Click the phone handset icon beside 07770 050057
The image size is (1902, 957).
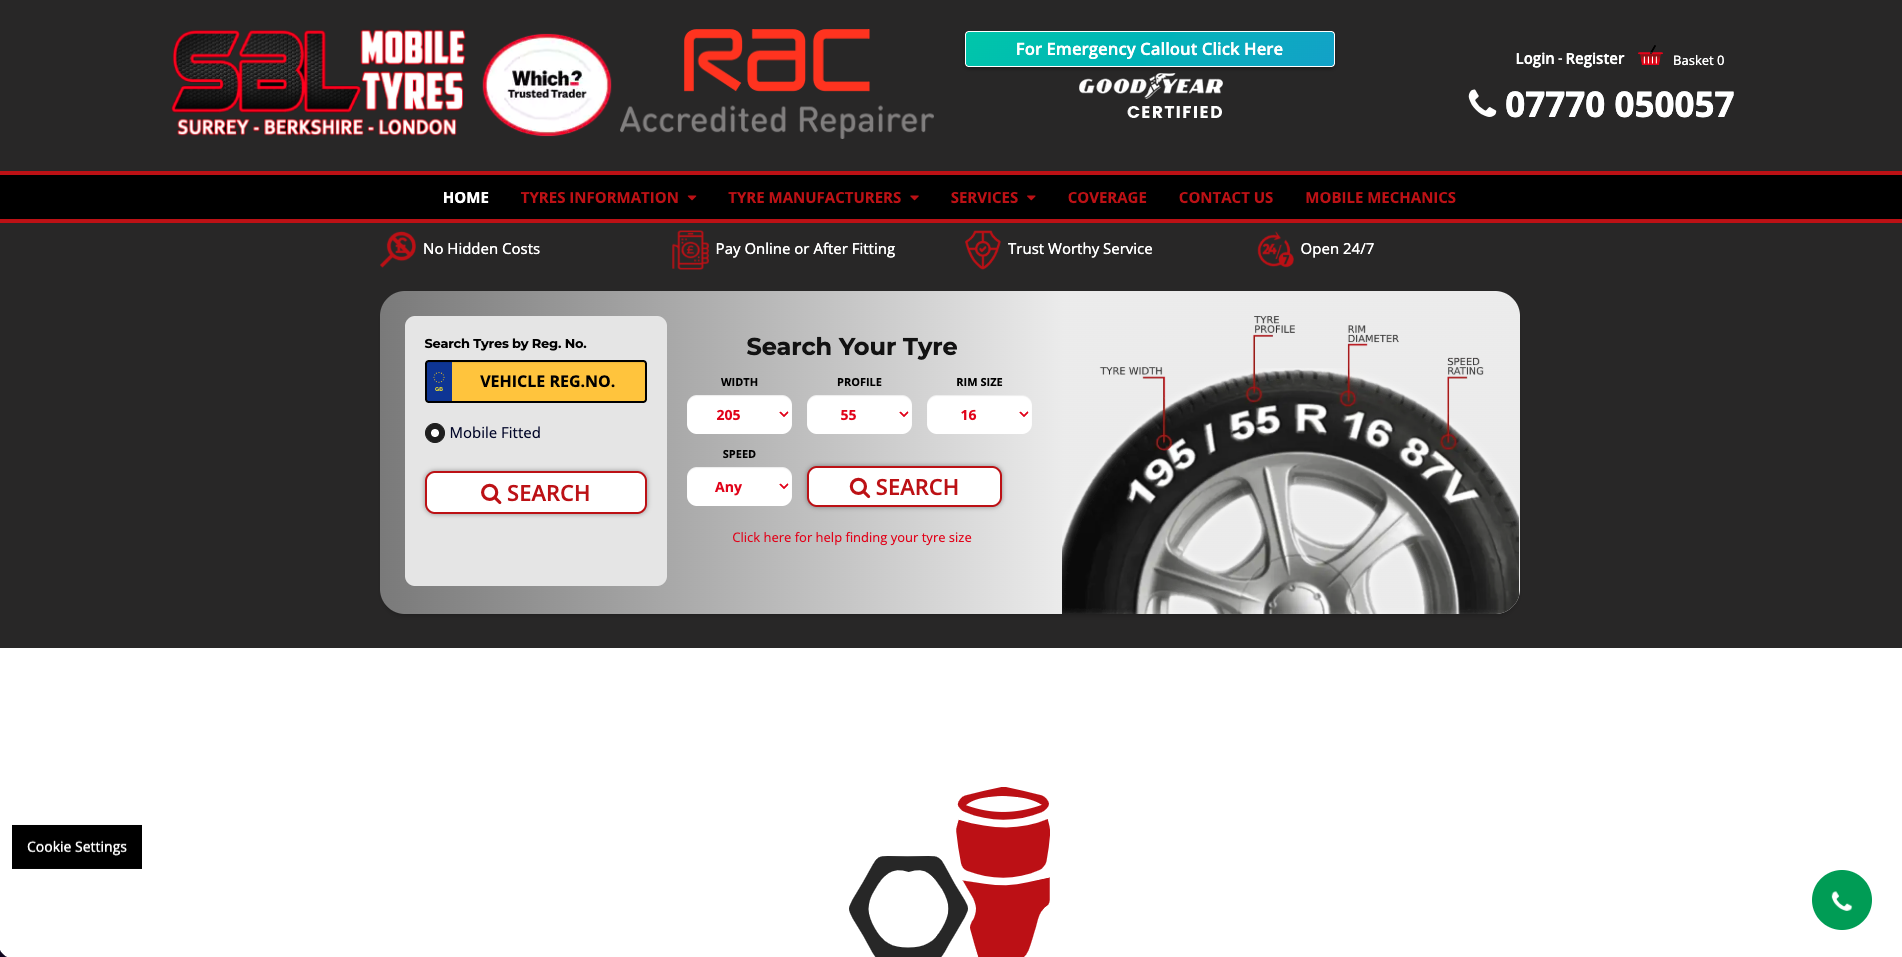point(1482,103)
